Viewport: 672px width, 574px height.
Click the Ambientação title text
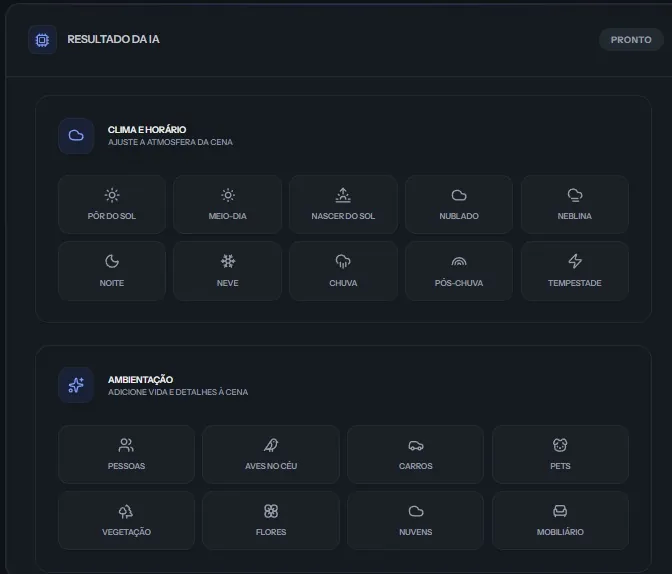(x=141, y=380)
